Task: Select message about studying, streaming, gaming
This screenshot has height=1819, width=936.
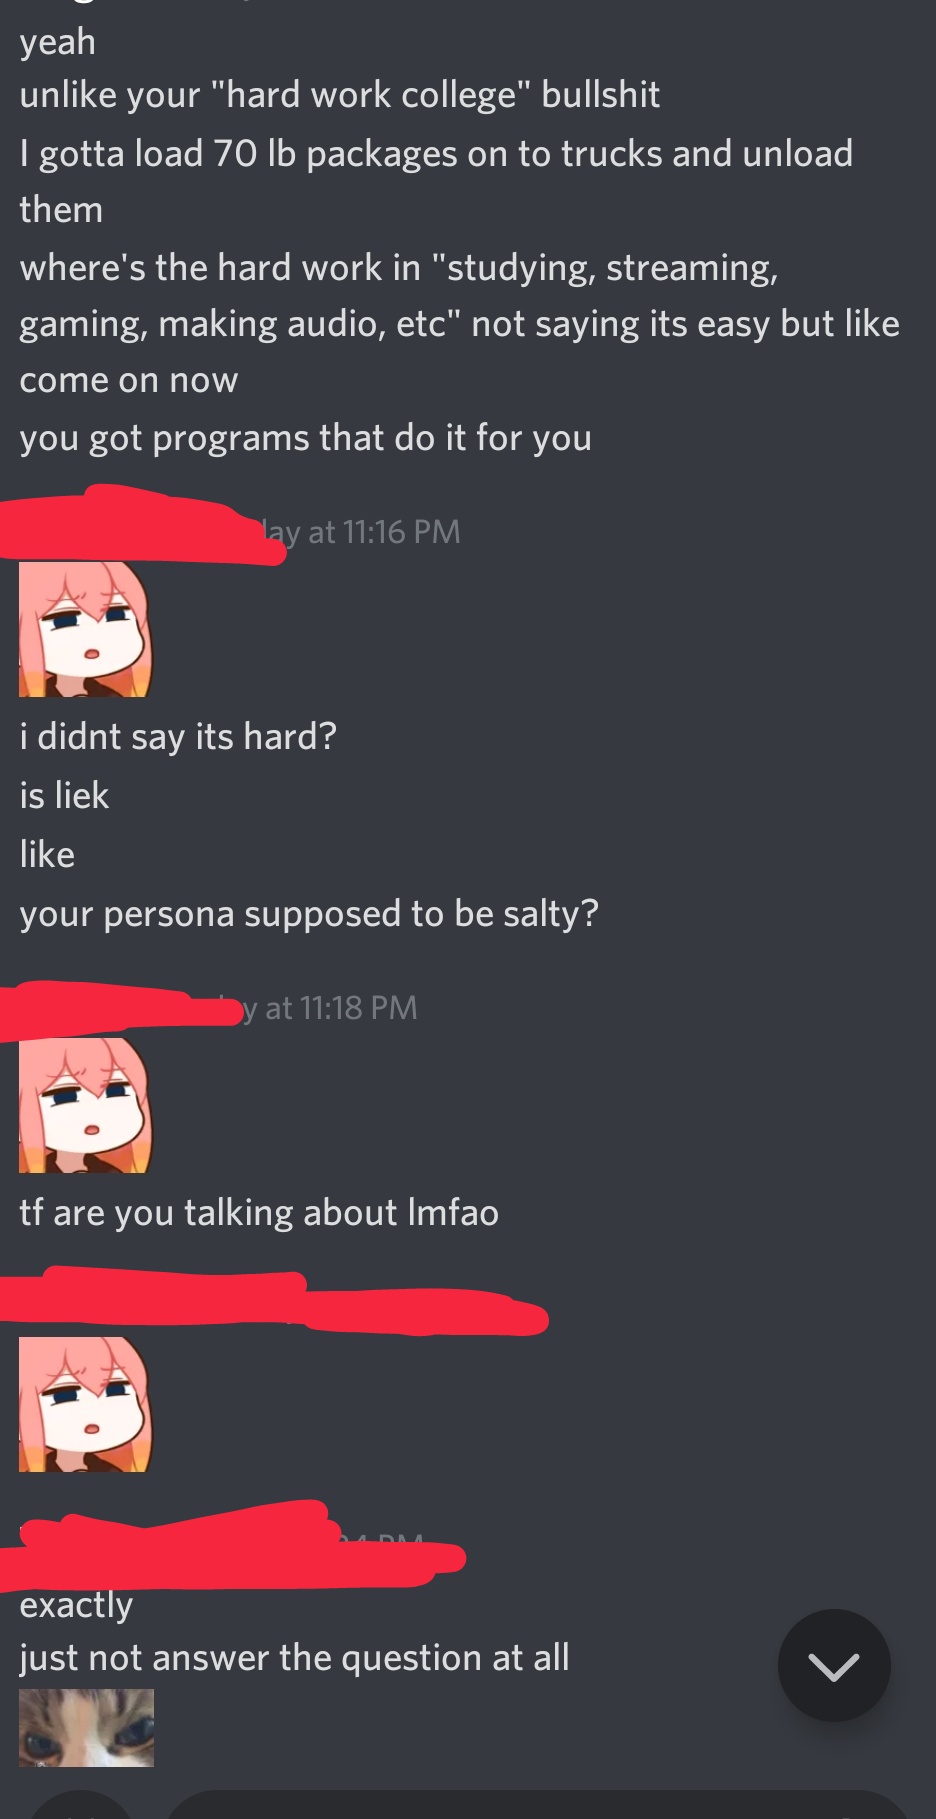Action: pos(460,323)
